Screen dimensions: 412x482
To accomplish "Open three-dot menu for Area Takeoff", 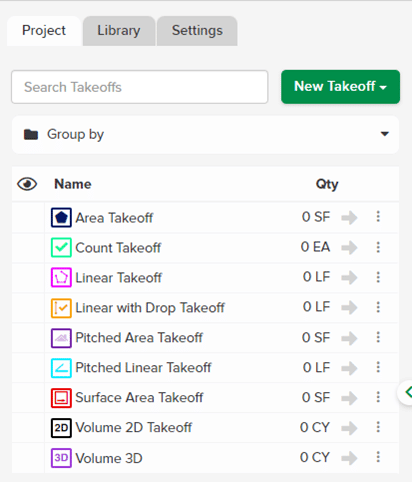I will [x=378, y=217].
